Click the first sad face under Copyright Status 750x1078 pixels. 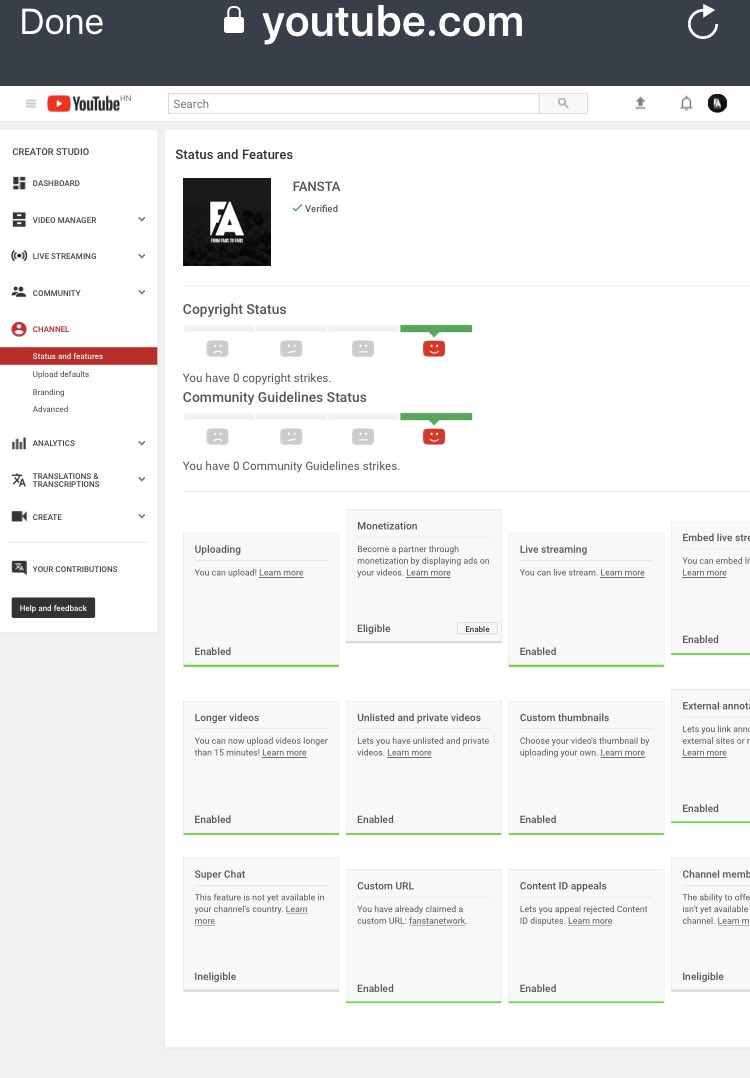pyautogui.click(x=217, y=349)
